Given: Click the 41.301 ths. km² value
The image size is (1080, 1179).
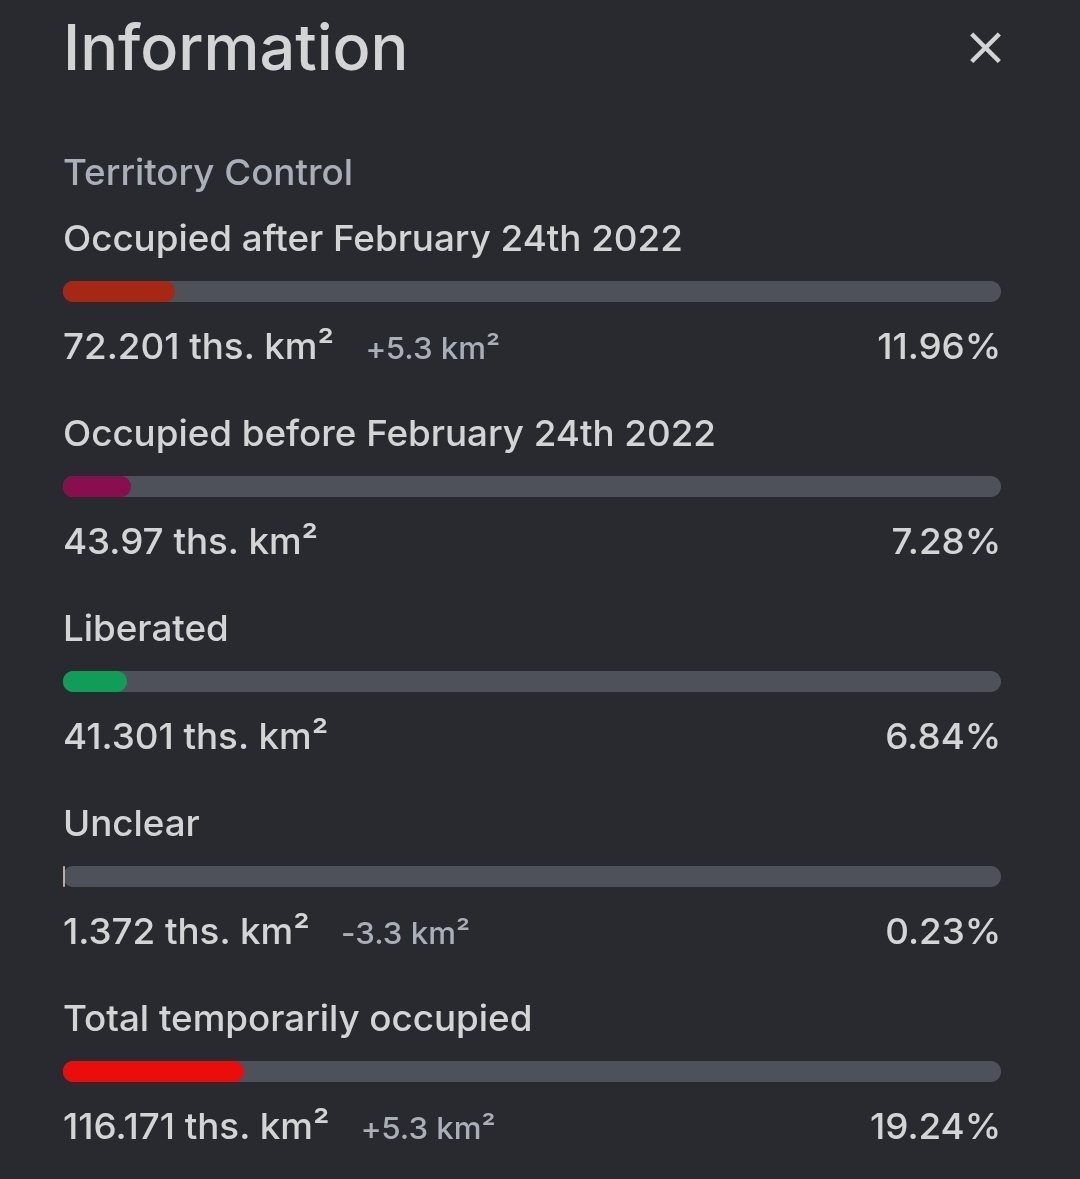Looking at the screenshot, I should (196, 736).
